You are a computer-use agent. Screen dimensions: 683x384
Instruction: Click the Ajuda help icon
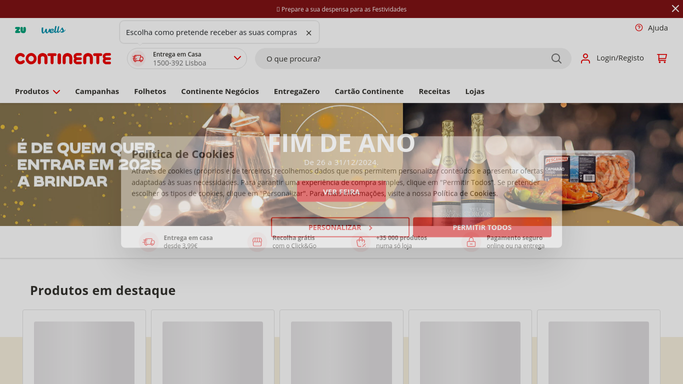(x=639, y=28)
